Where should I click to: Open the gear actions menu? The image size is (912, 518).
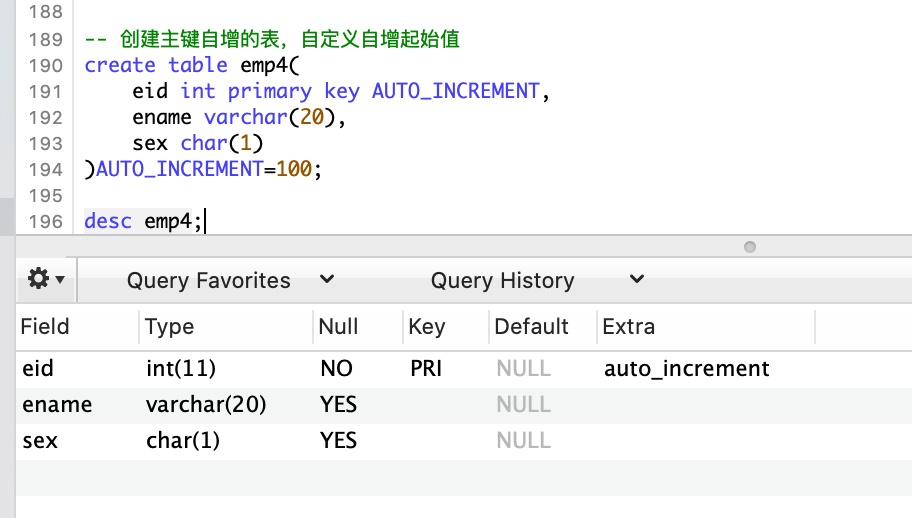tap(46, 279)
